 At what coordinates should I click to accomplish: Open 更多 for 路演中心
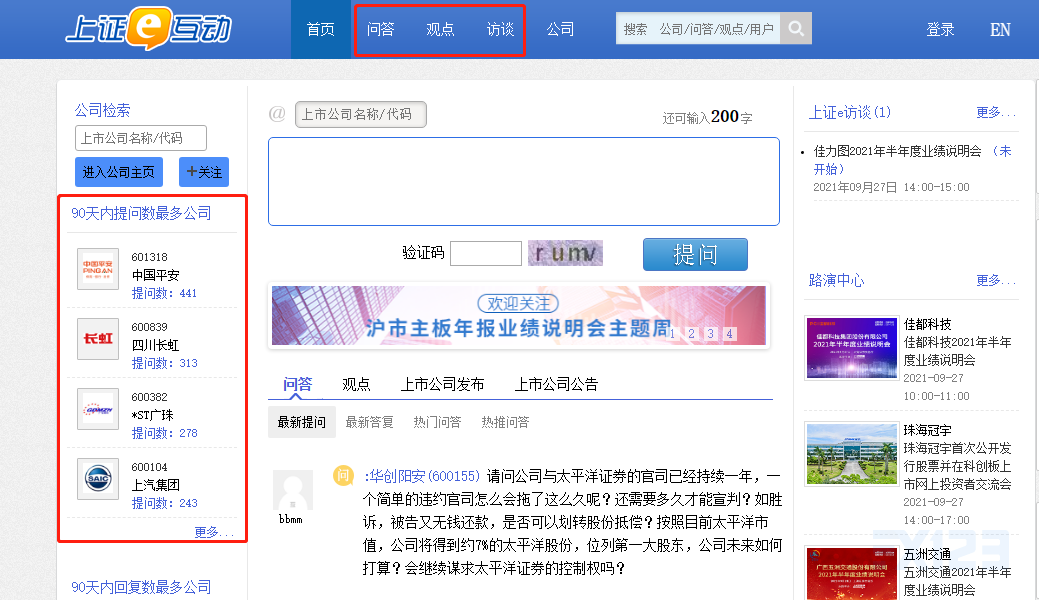point(996,280)
